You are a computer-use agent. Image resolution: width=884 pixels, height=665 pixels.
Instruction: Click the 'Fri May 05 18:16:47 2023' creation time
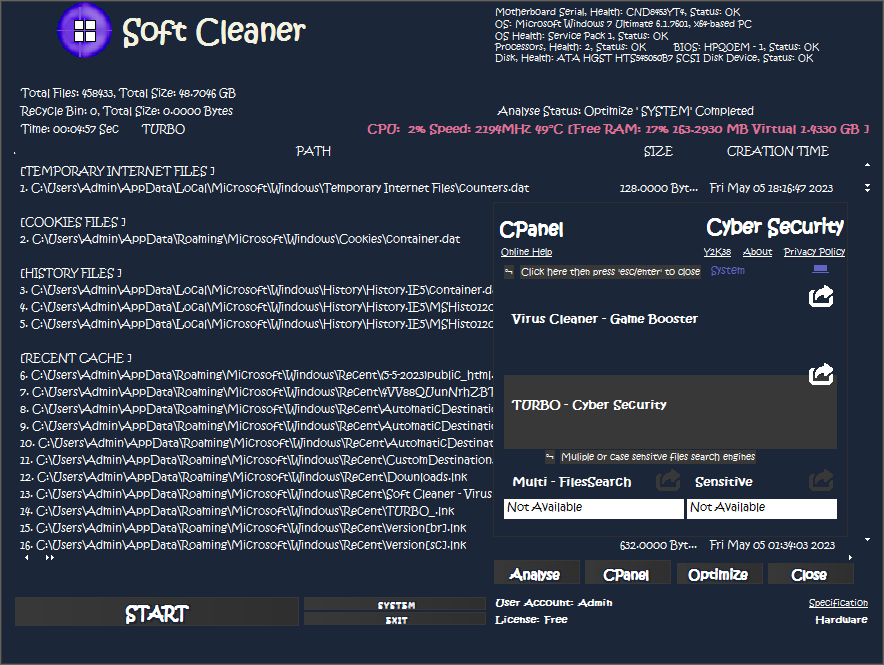click(x=771, y=188)
